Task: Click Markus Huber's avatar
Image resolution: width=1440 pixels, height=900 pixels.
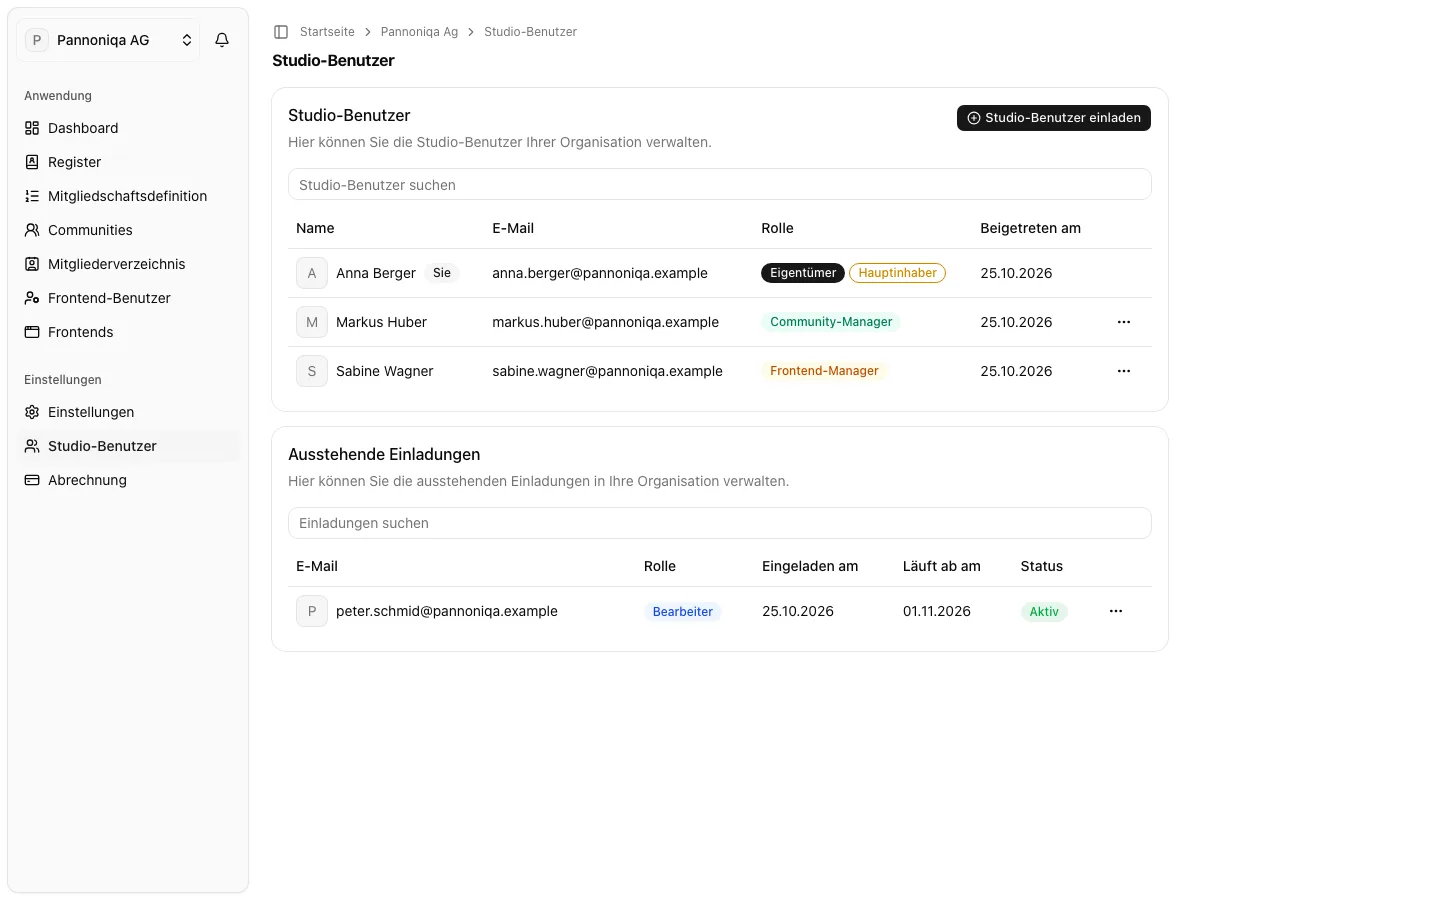Action: (x=312, y=322)
